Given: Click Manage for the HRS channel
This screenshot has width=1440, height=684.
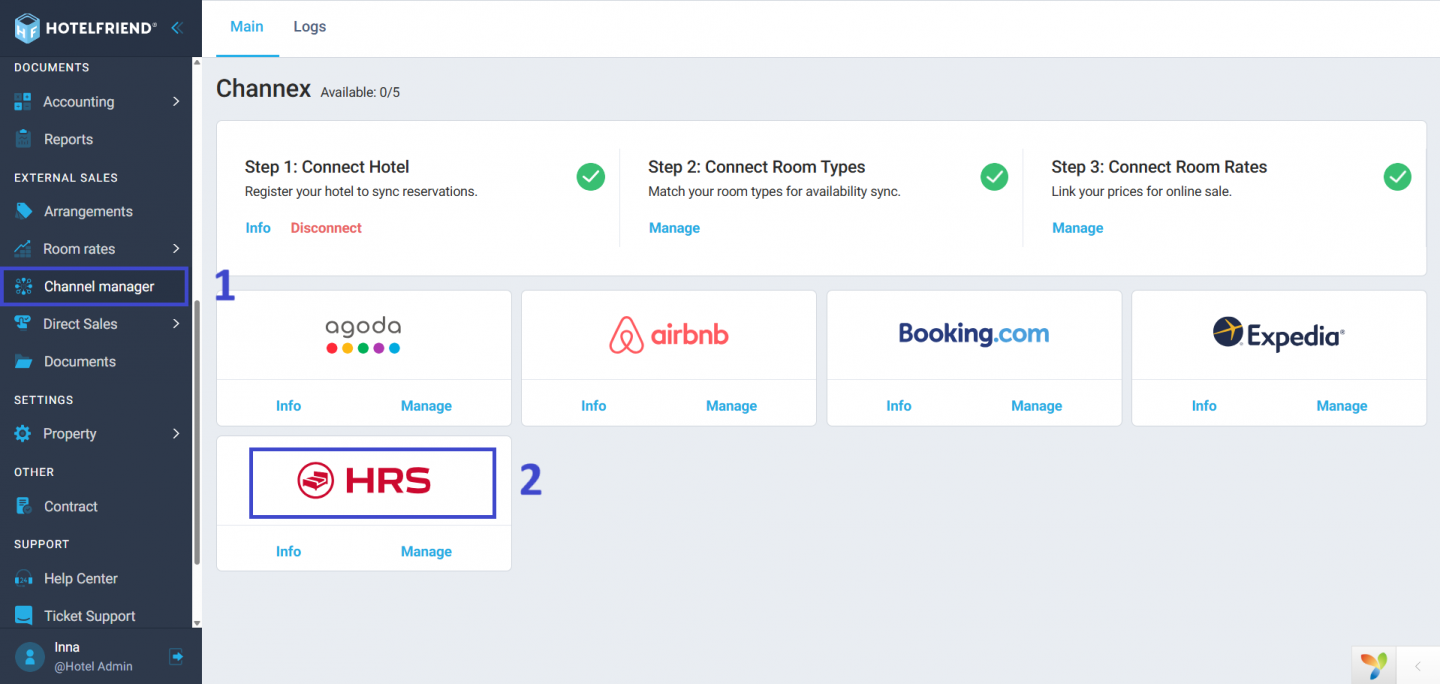Looking at the screenshot, I should tap(426, 551).
